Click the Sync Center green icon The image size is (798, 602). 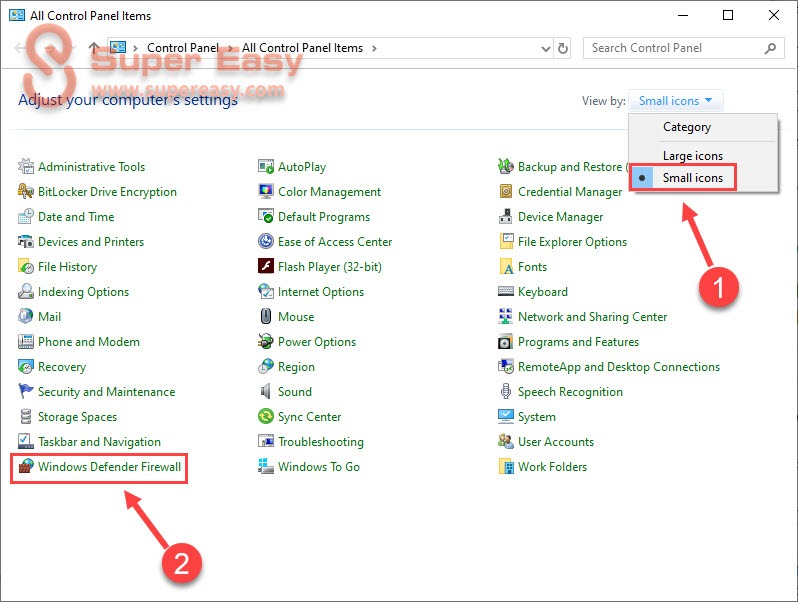pos(266,416)
